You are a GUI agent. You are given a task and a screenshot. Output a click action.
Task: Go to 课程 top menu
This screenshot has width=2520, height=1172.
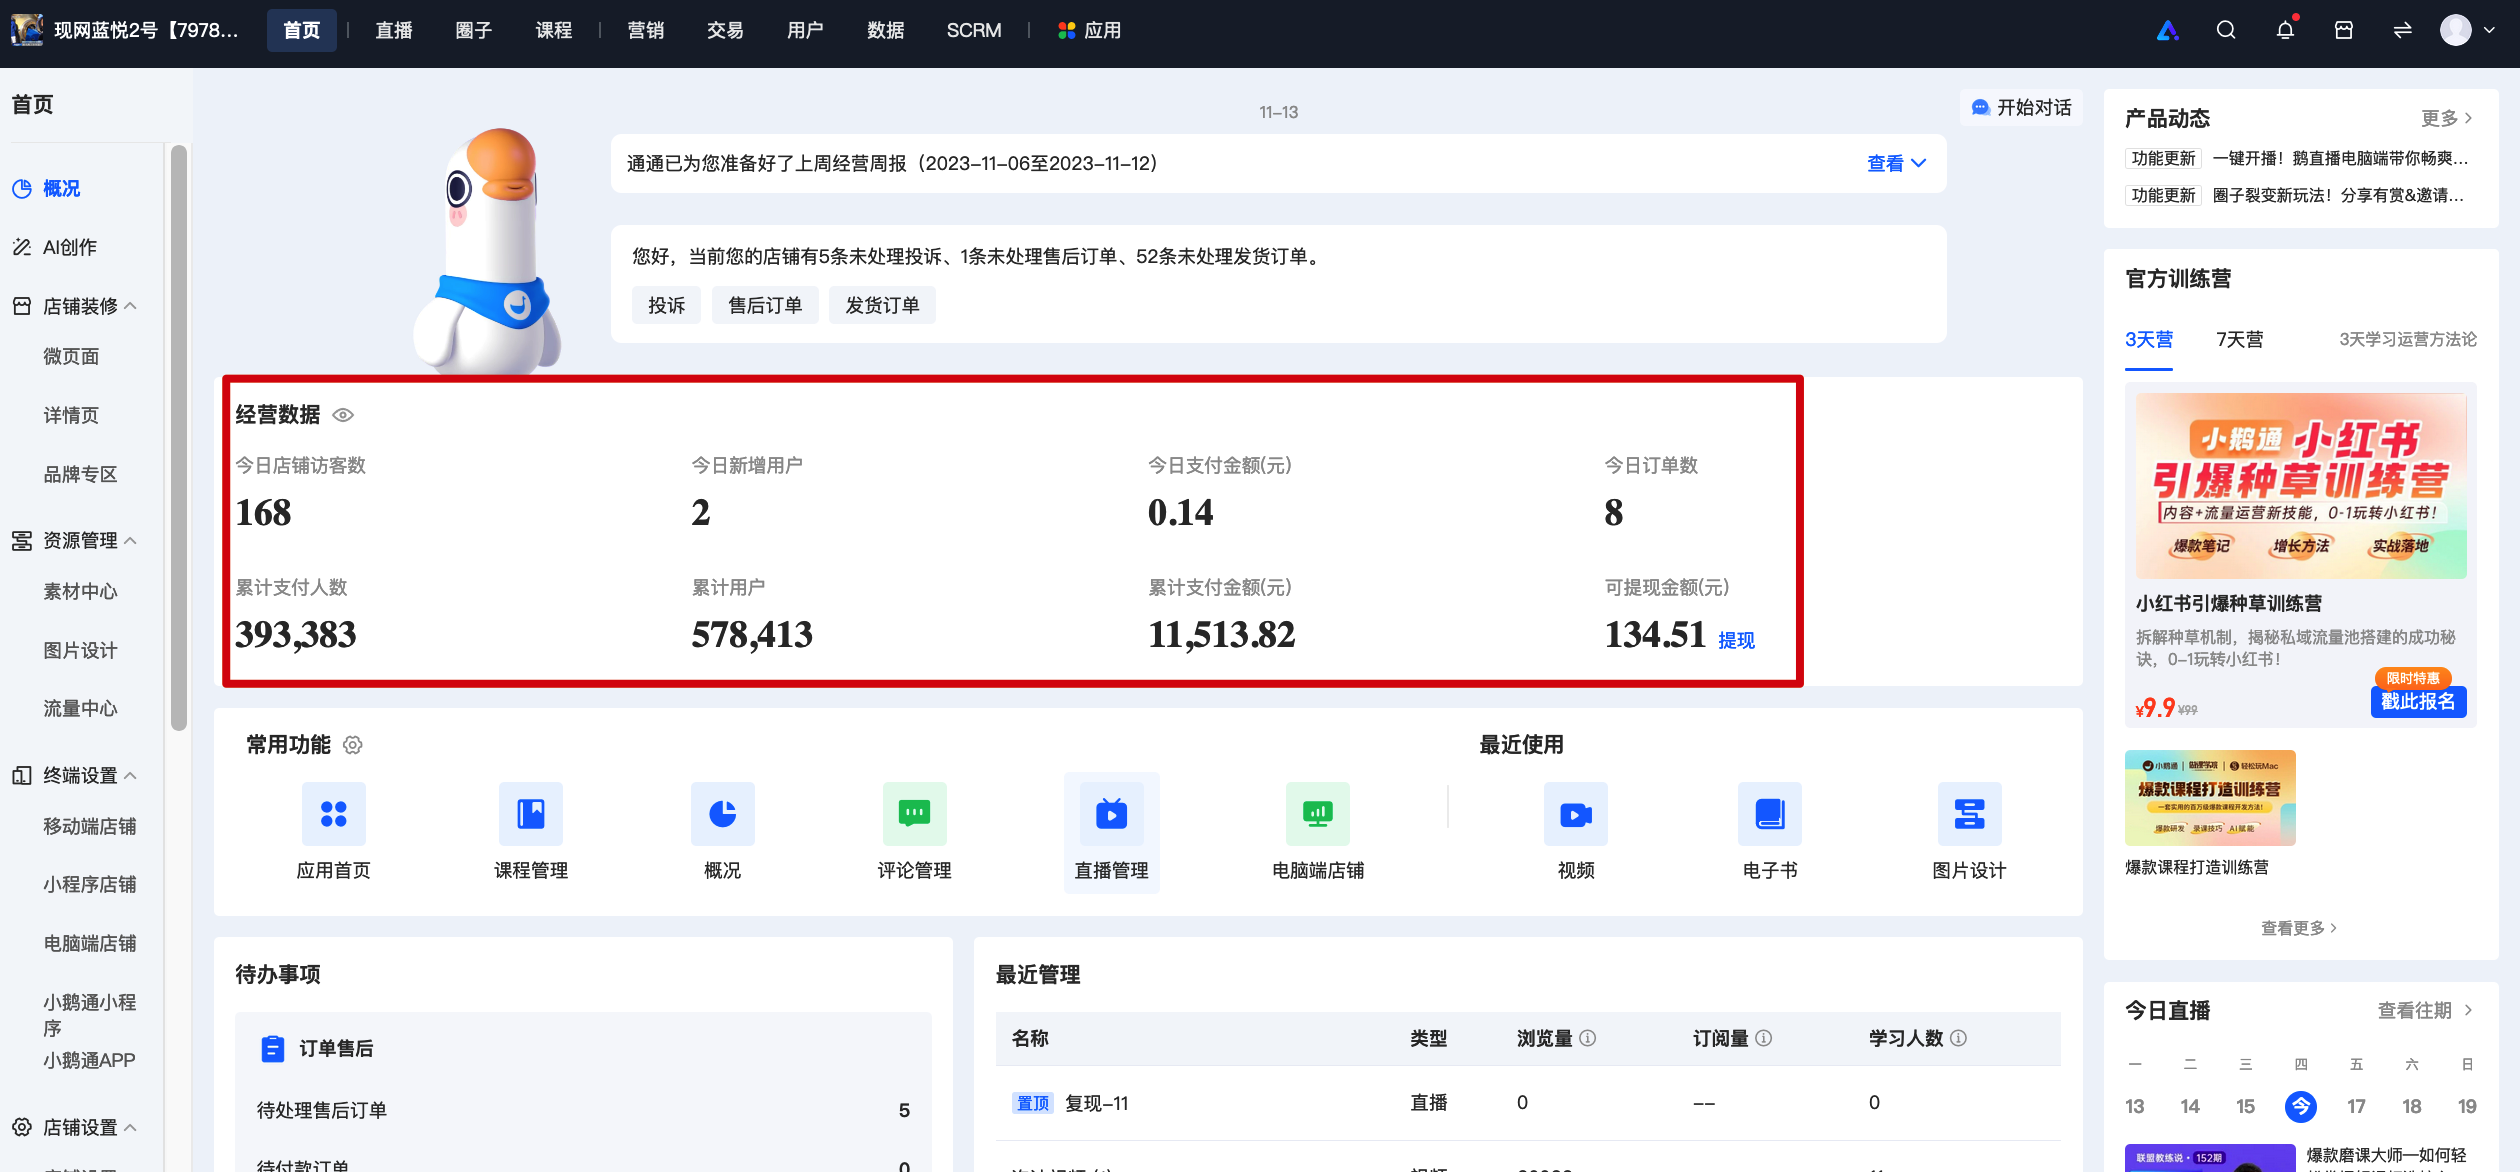click(x=554, y=30)
